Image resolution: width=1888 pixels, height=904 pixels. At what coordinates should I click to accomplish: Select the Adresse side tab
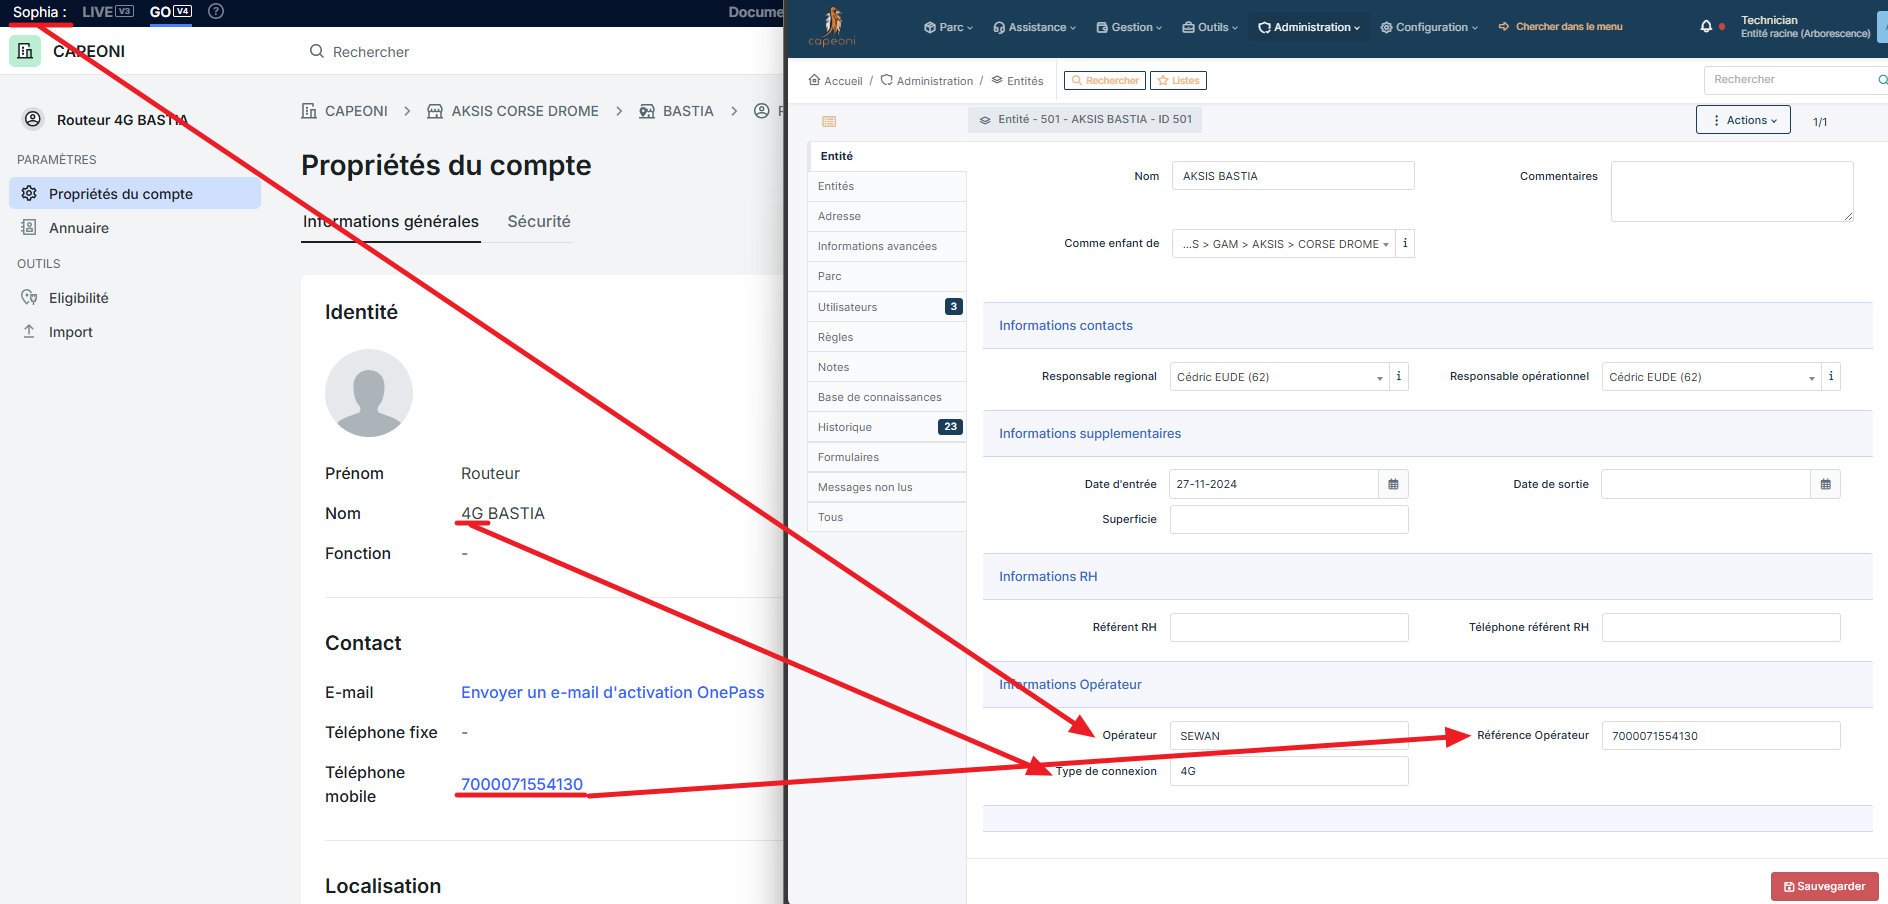click(887, 216)
